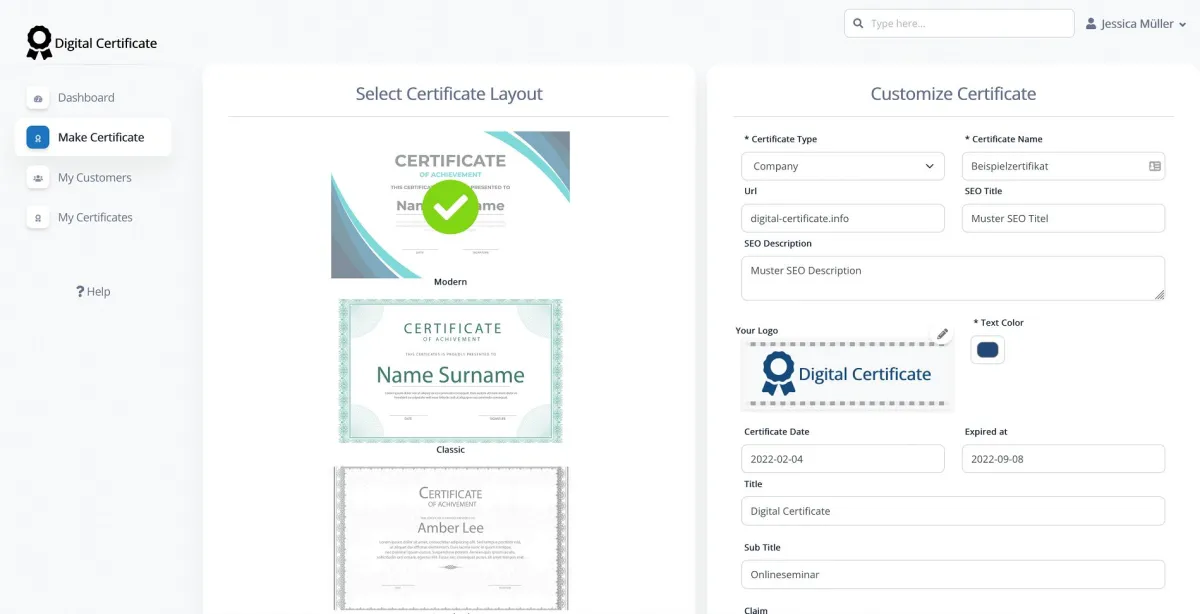Select the blue Make Certificate icon

click(37, 137)
